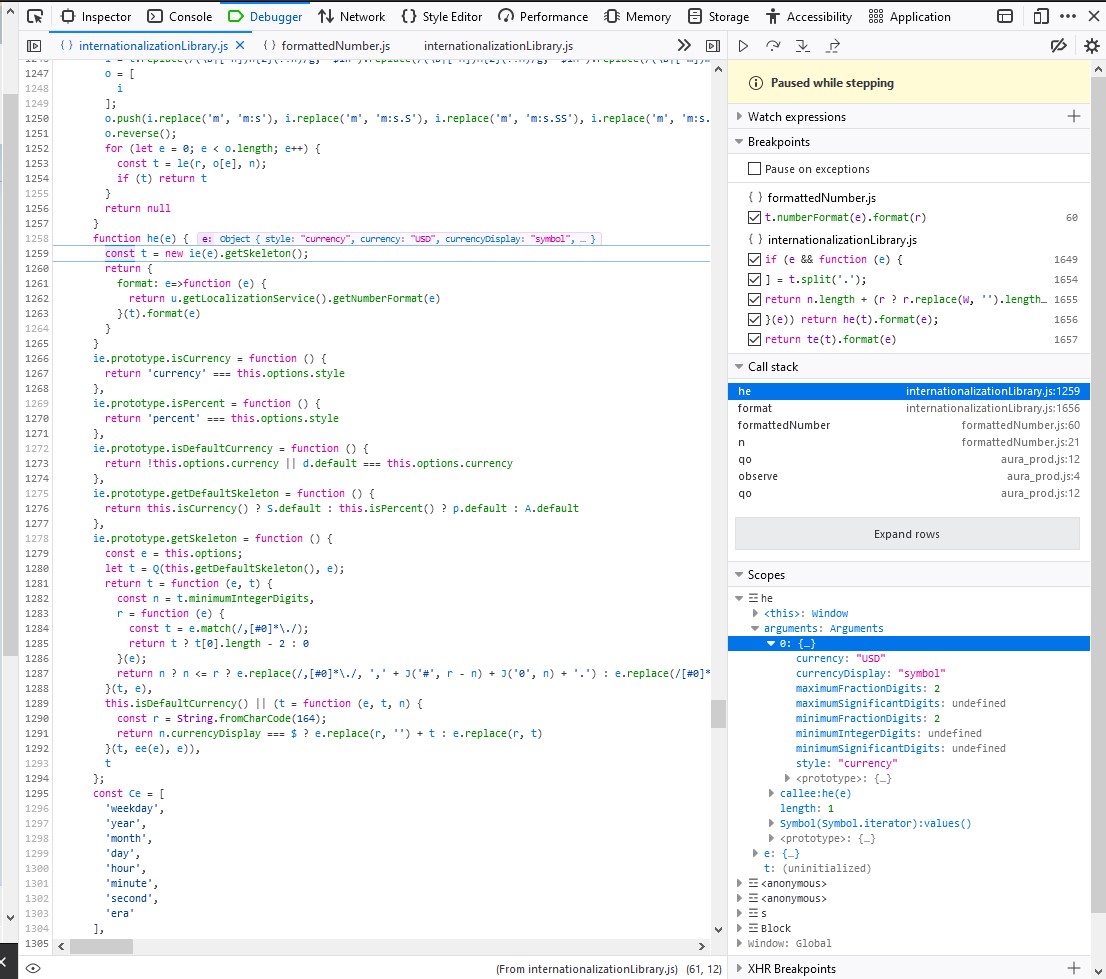This screenshot has width=1106, height=979.
Task: Click the Expand rows button
Action: coord(906,534)
